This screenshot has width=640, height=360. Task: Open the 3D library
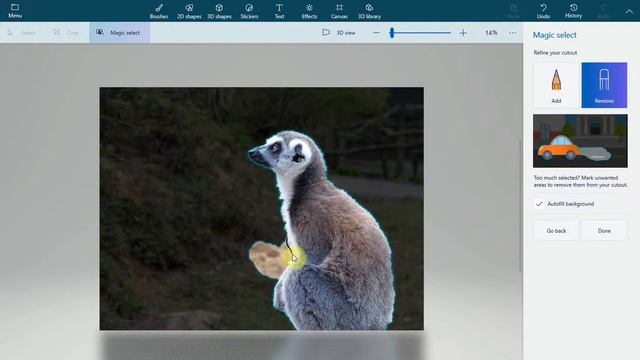369,11
